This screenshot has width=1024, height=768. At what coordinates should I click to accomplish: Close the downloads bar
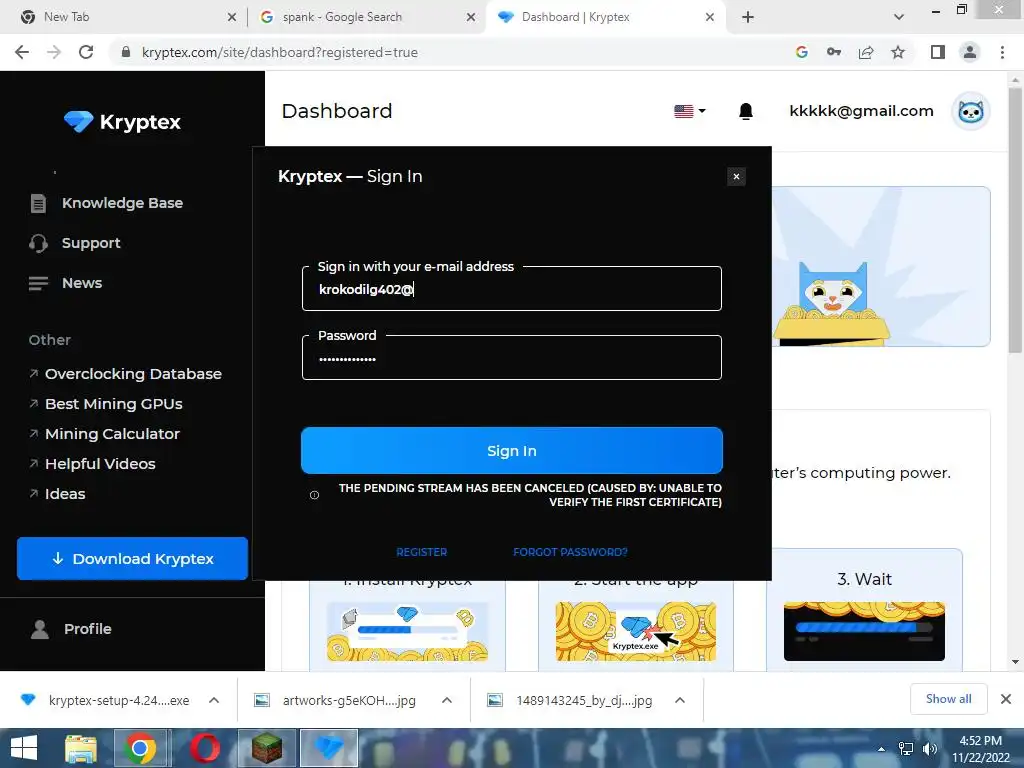1006,699
